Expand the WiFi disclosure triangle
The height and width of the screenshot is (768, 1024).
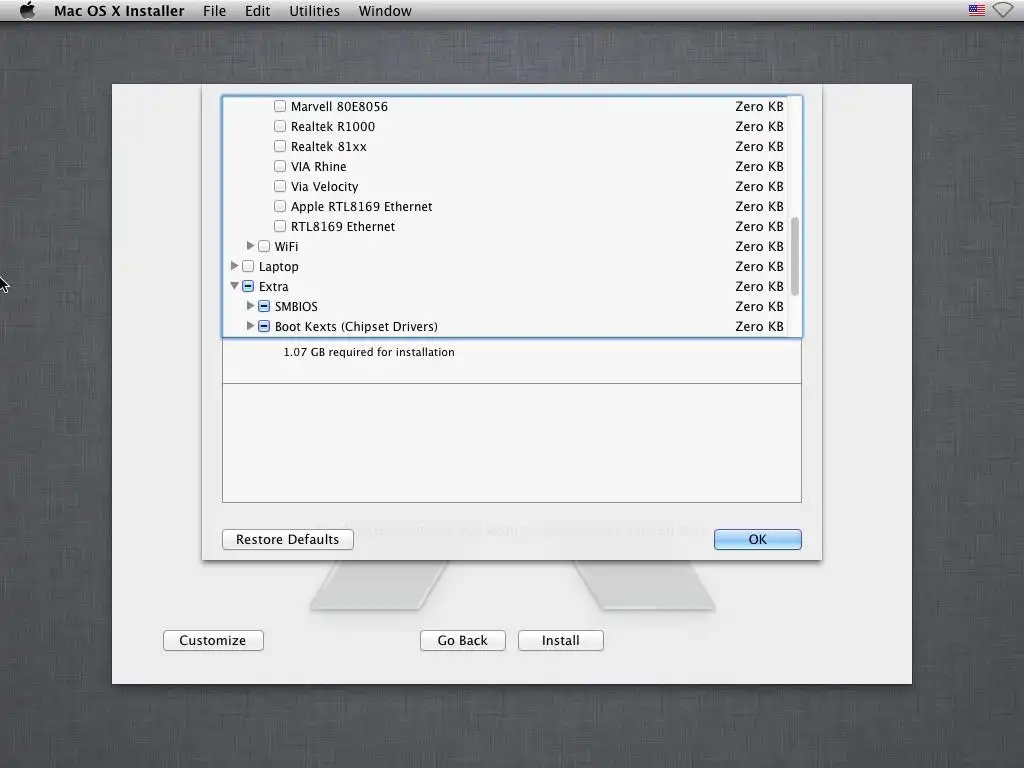point(250,246)
